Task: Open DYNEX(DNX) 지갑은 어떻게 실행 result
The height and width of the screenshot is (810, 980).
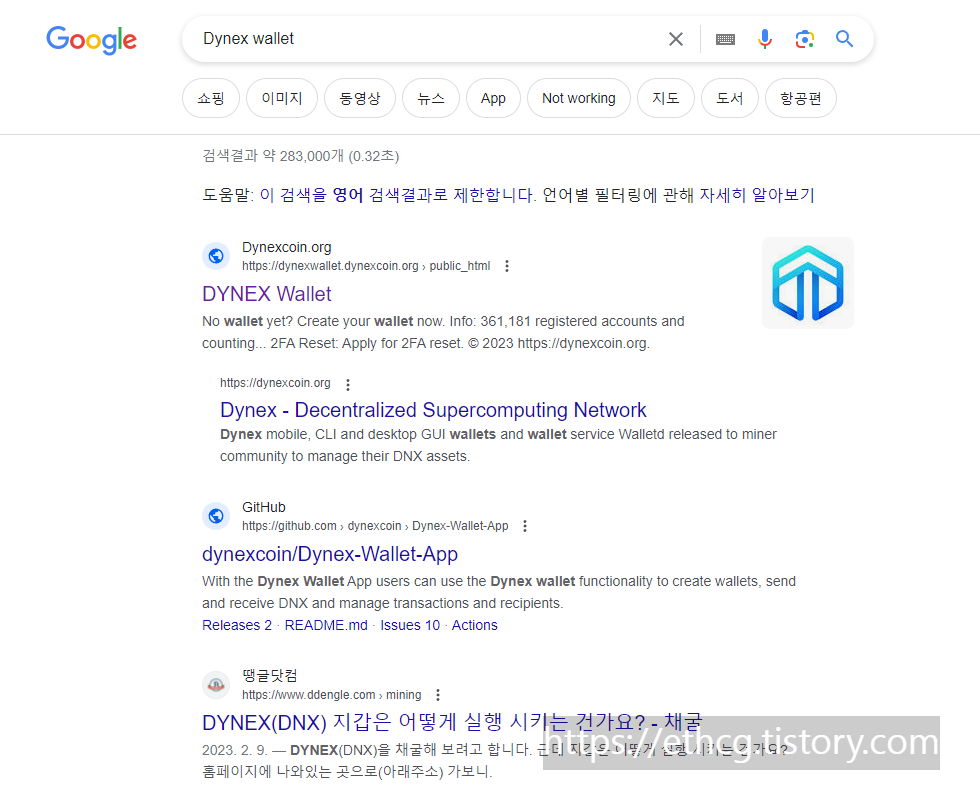Action: [452, 722]
